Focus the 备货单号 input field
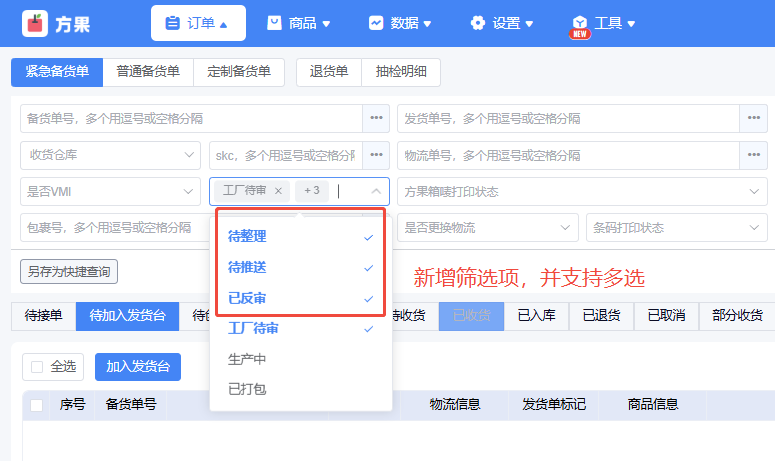This screenshot has width=775, height=461. (x=191, y=118)
